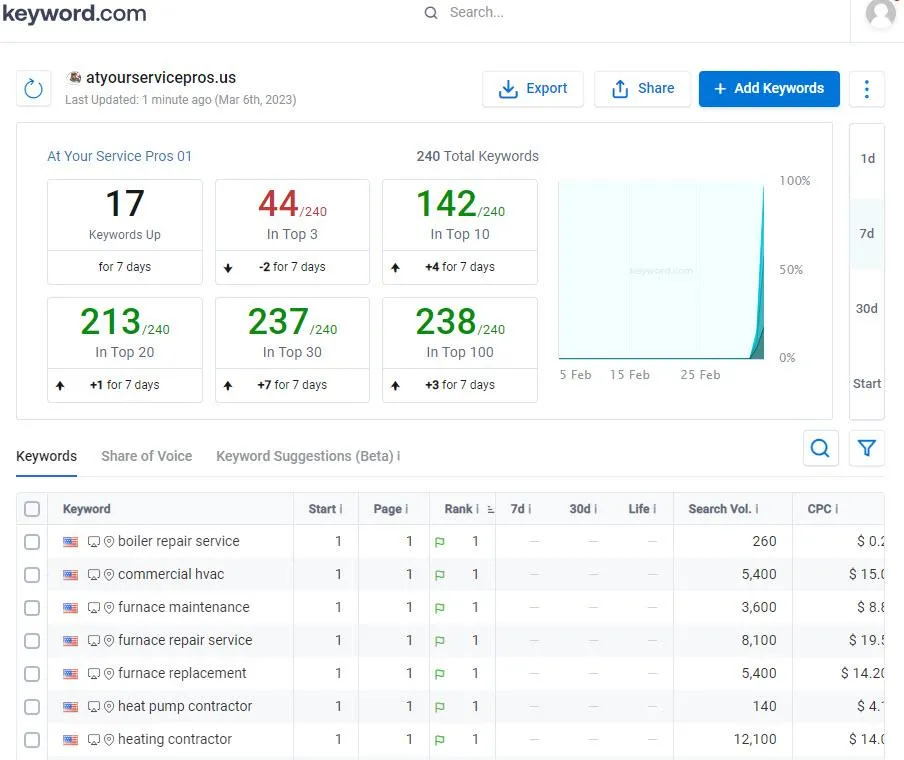Screen dimensions: 904x760
Task: Select the furnace replacement row checkbox
Action: [x=32, y=674]
